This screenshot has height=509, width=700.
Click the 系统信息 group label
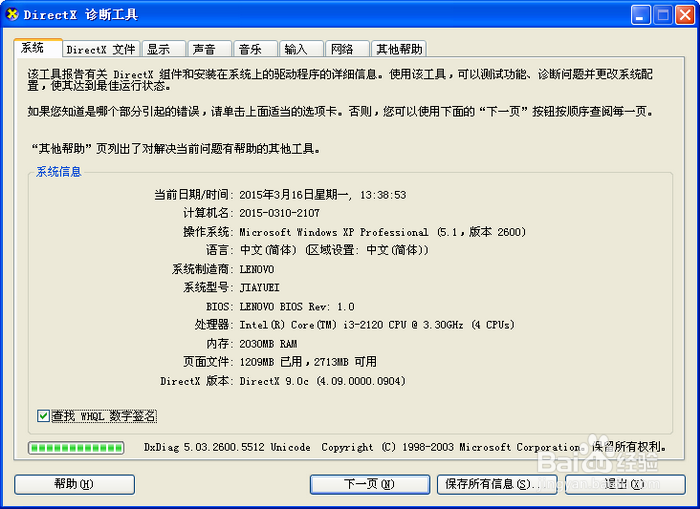(58, 171)
